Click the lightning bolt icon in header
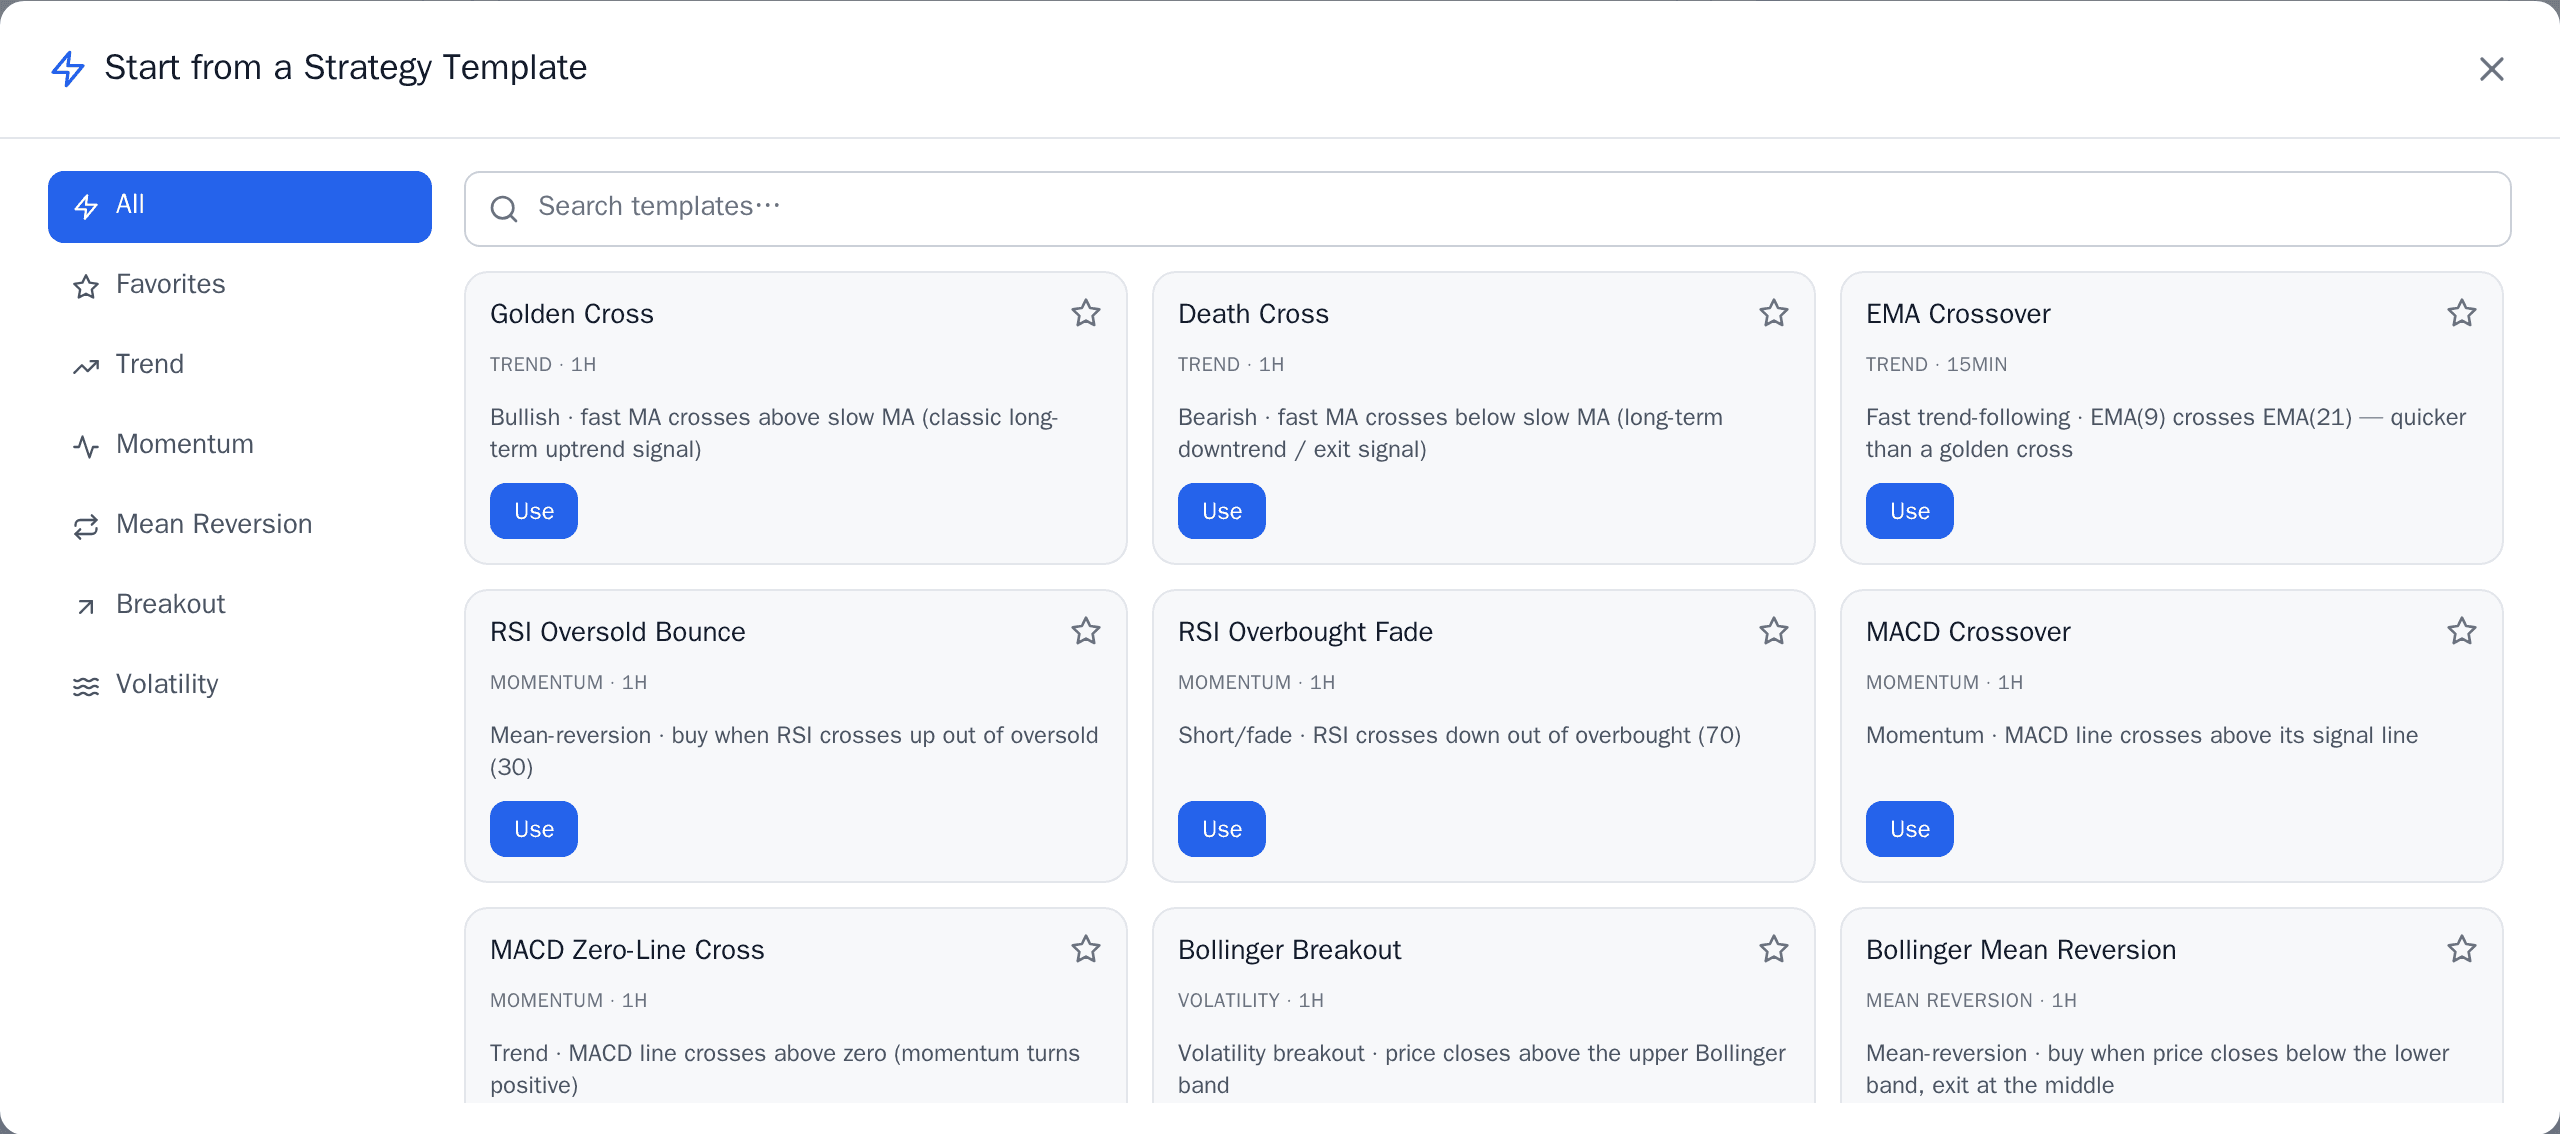Viewport: 2560px width, 1134px height. 68,68
